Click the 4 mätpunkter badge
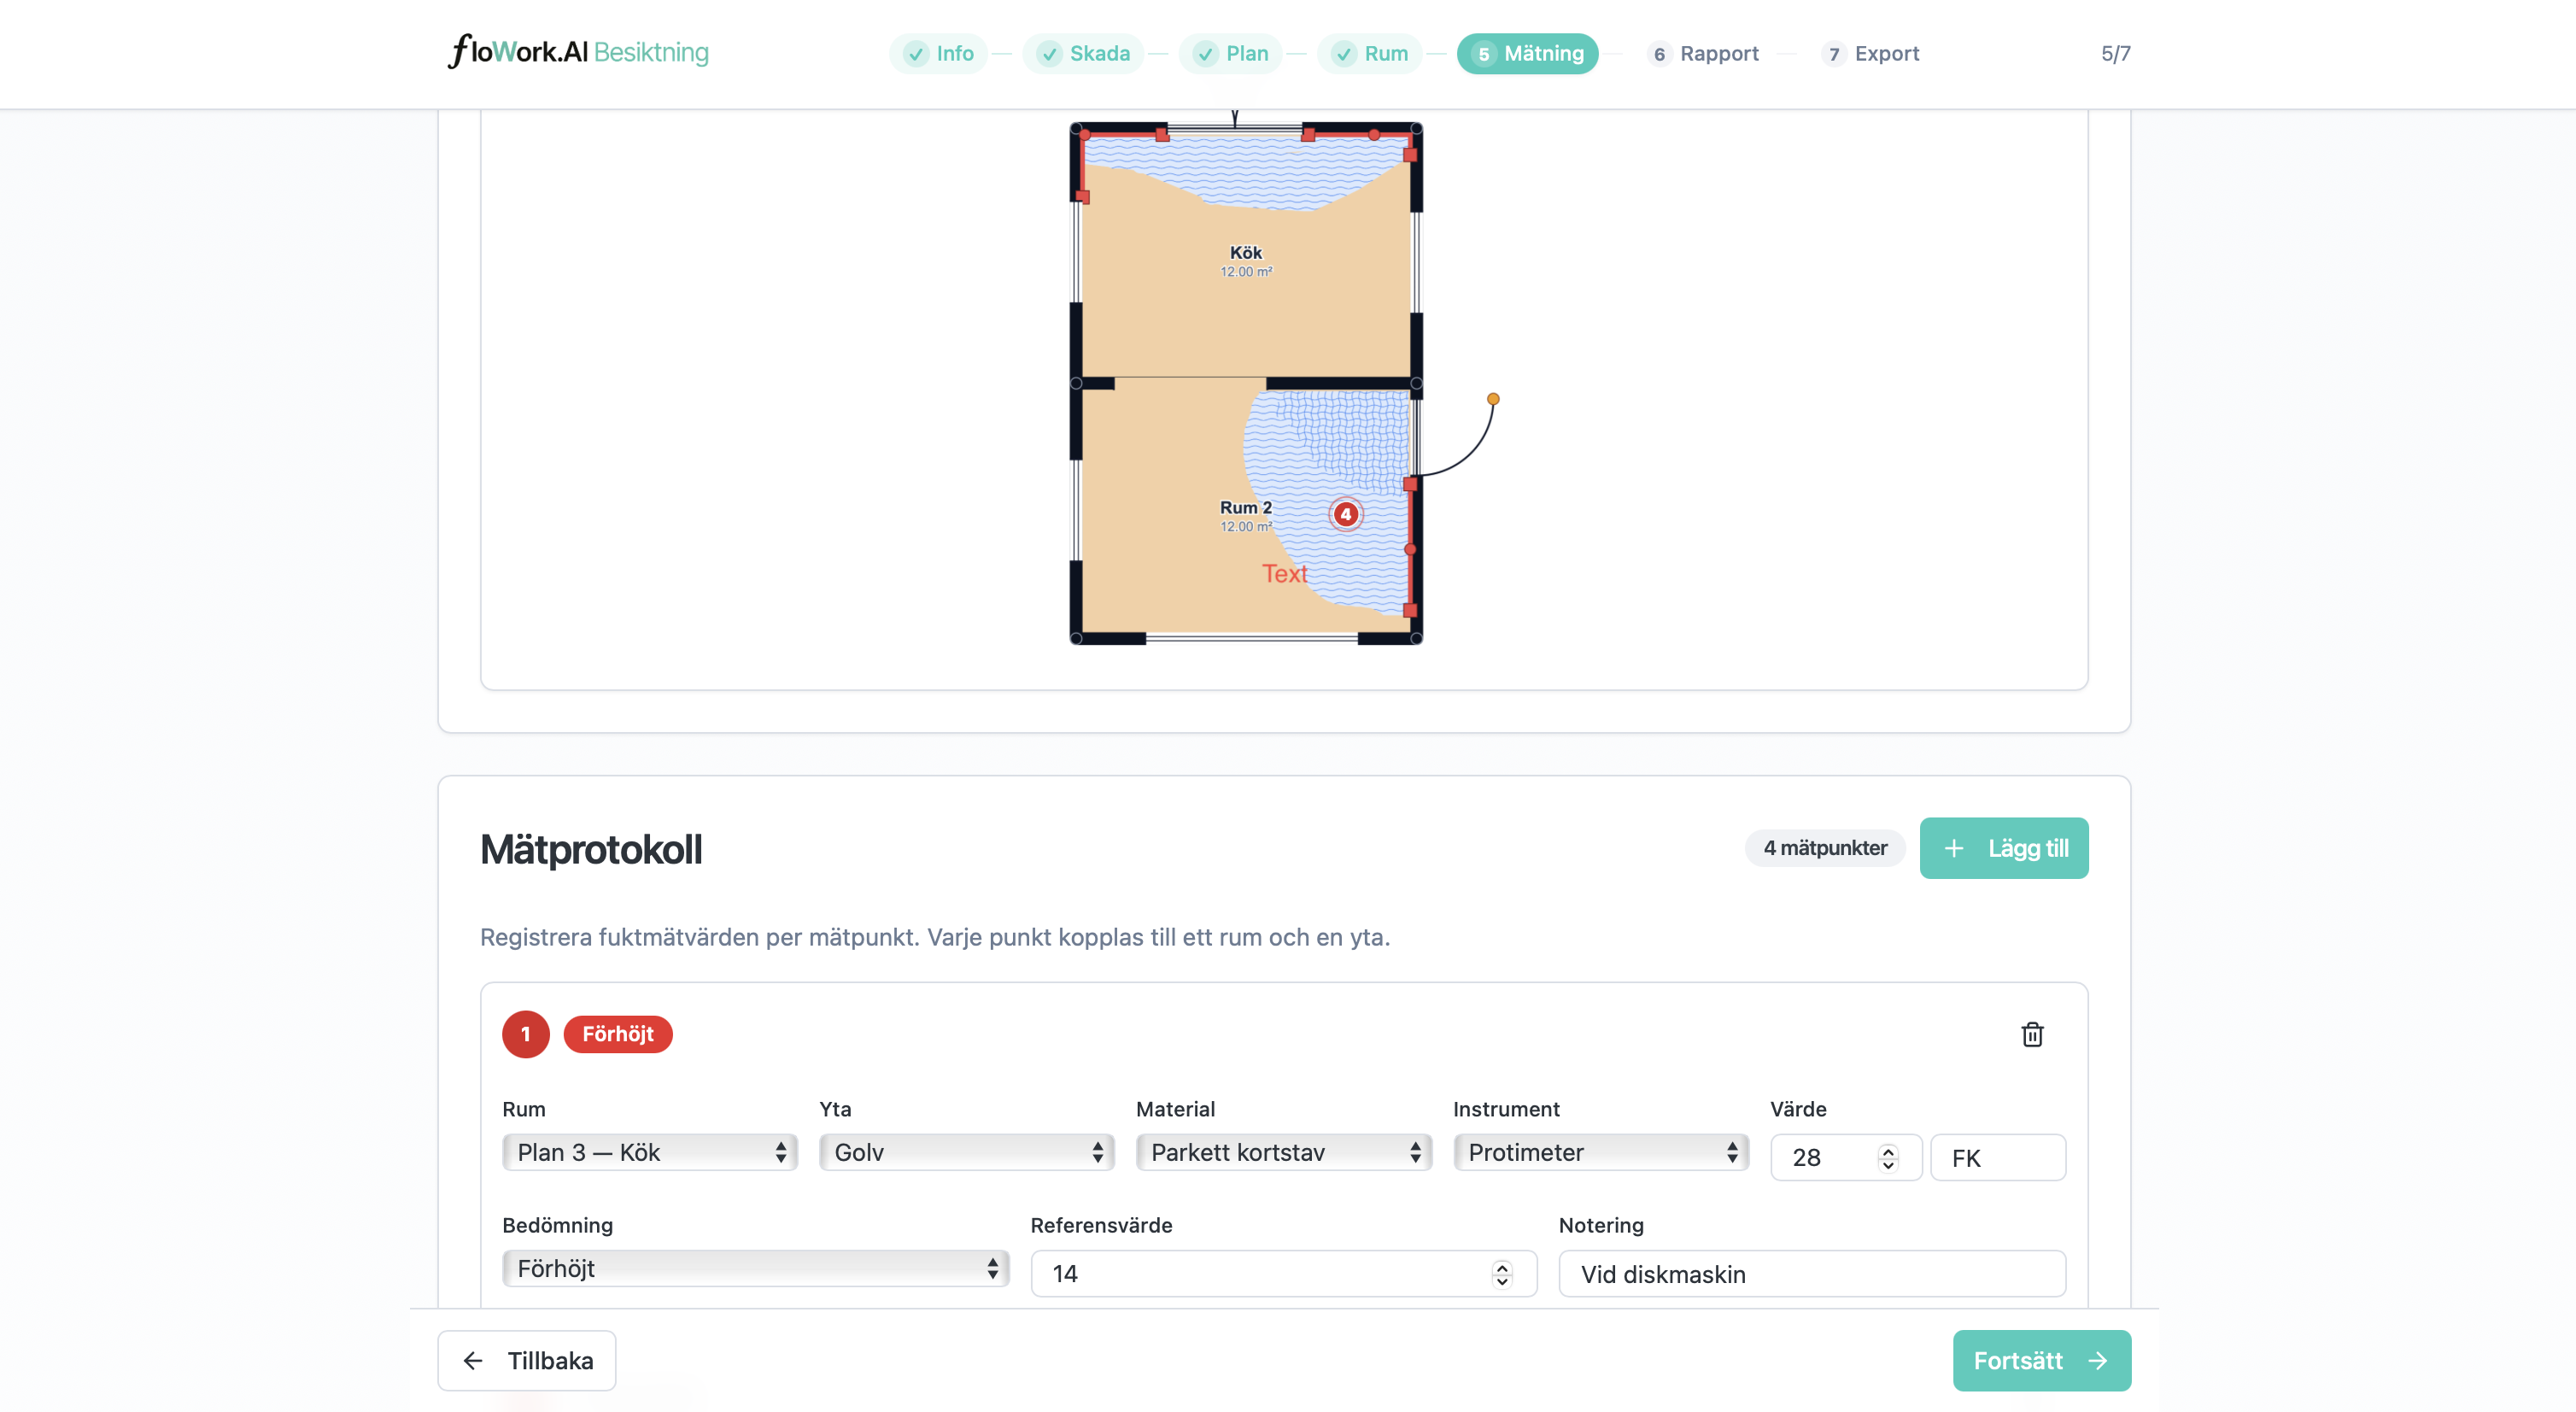Screen dimensions: 2576x1412 1825,848
